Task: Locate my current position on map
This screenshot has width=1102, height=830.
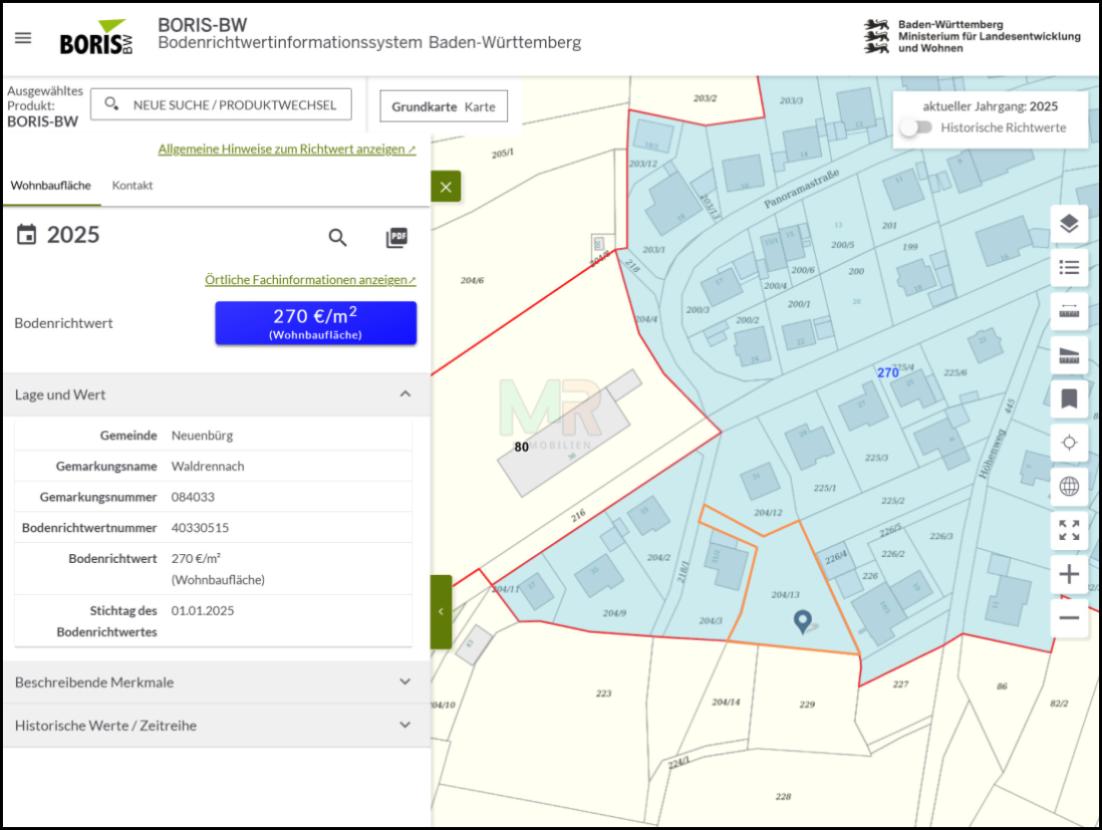Action: coord(1069,443)
